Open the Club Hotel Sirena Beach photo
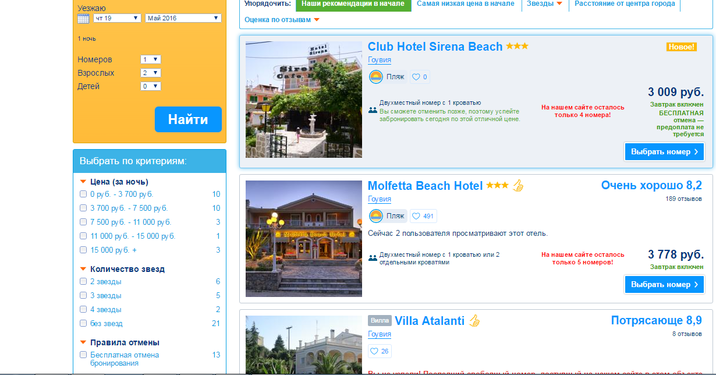The image size is (716, 375). tap(304, 100)
